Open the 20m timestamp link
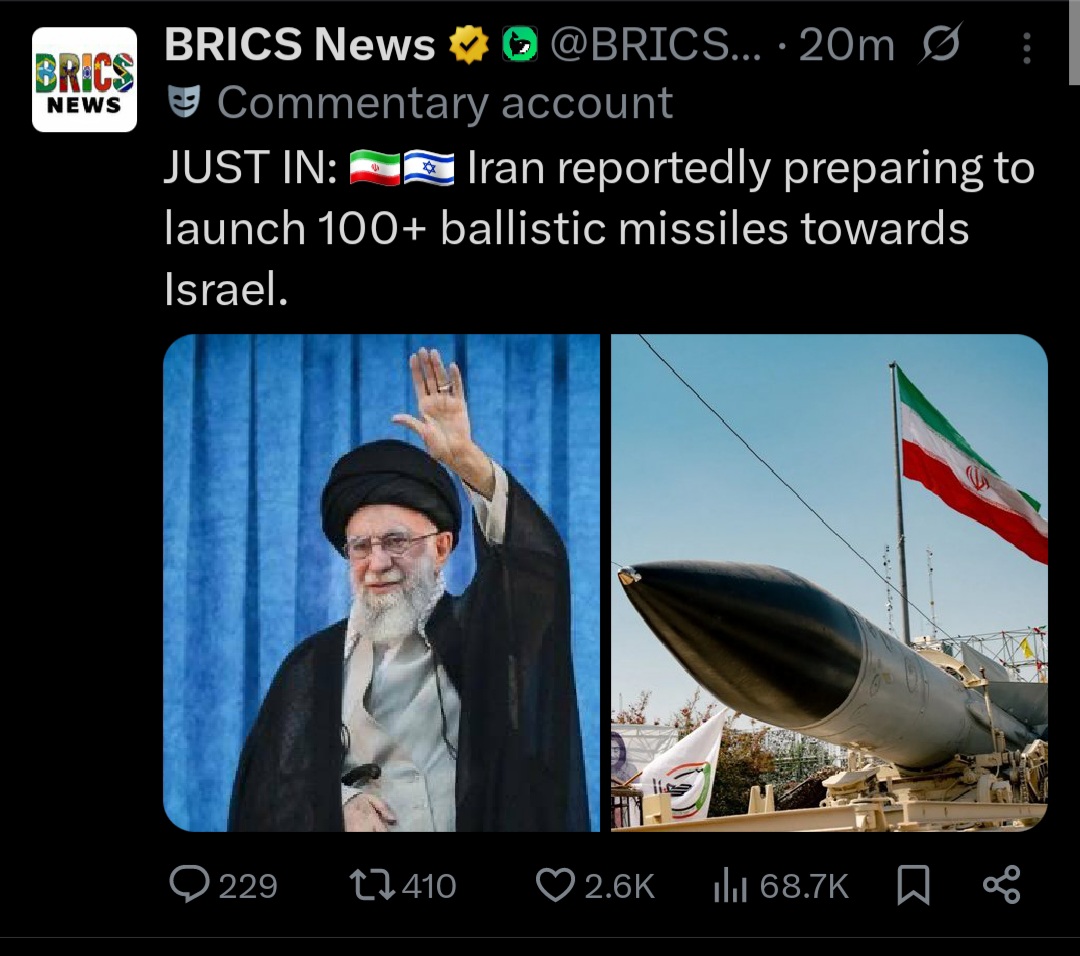The image size is (1080, 956). [x=847, y=45]
